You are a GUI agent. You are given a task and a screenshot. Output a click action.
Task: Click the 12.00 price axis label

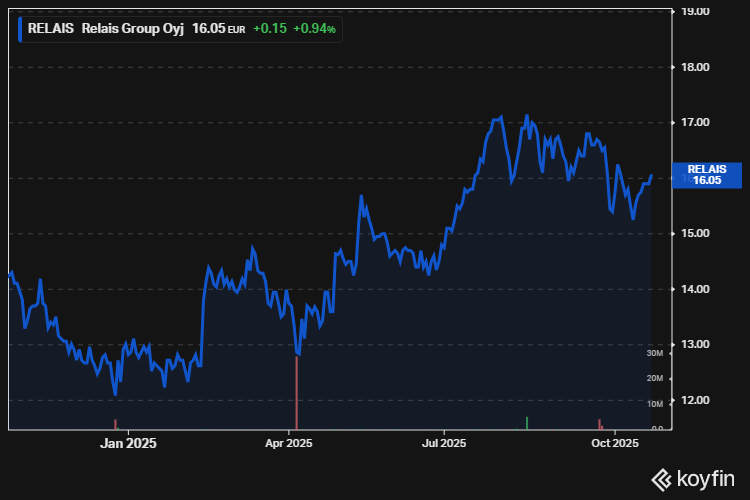[695, 400]
